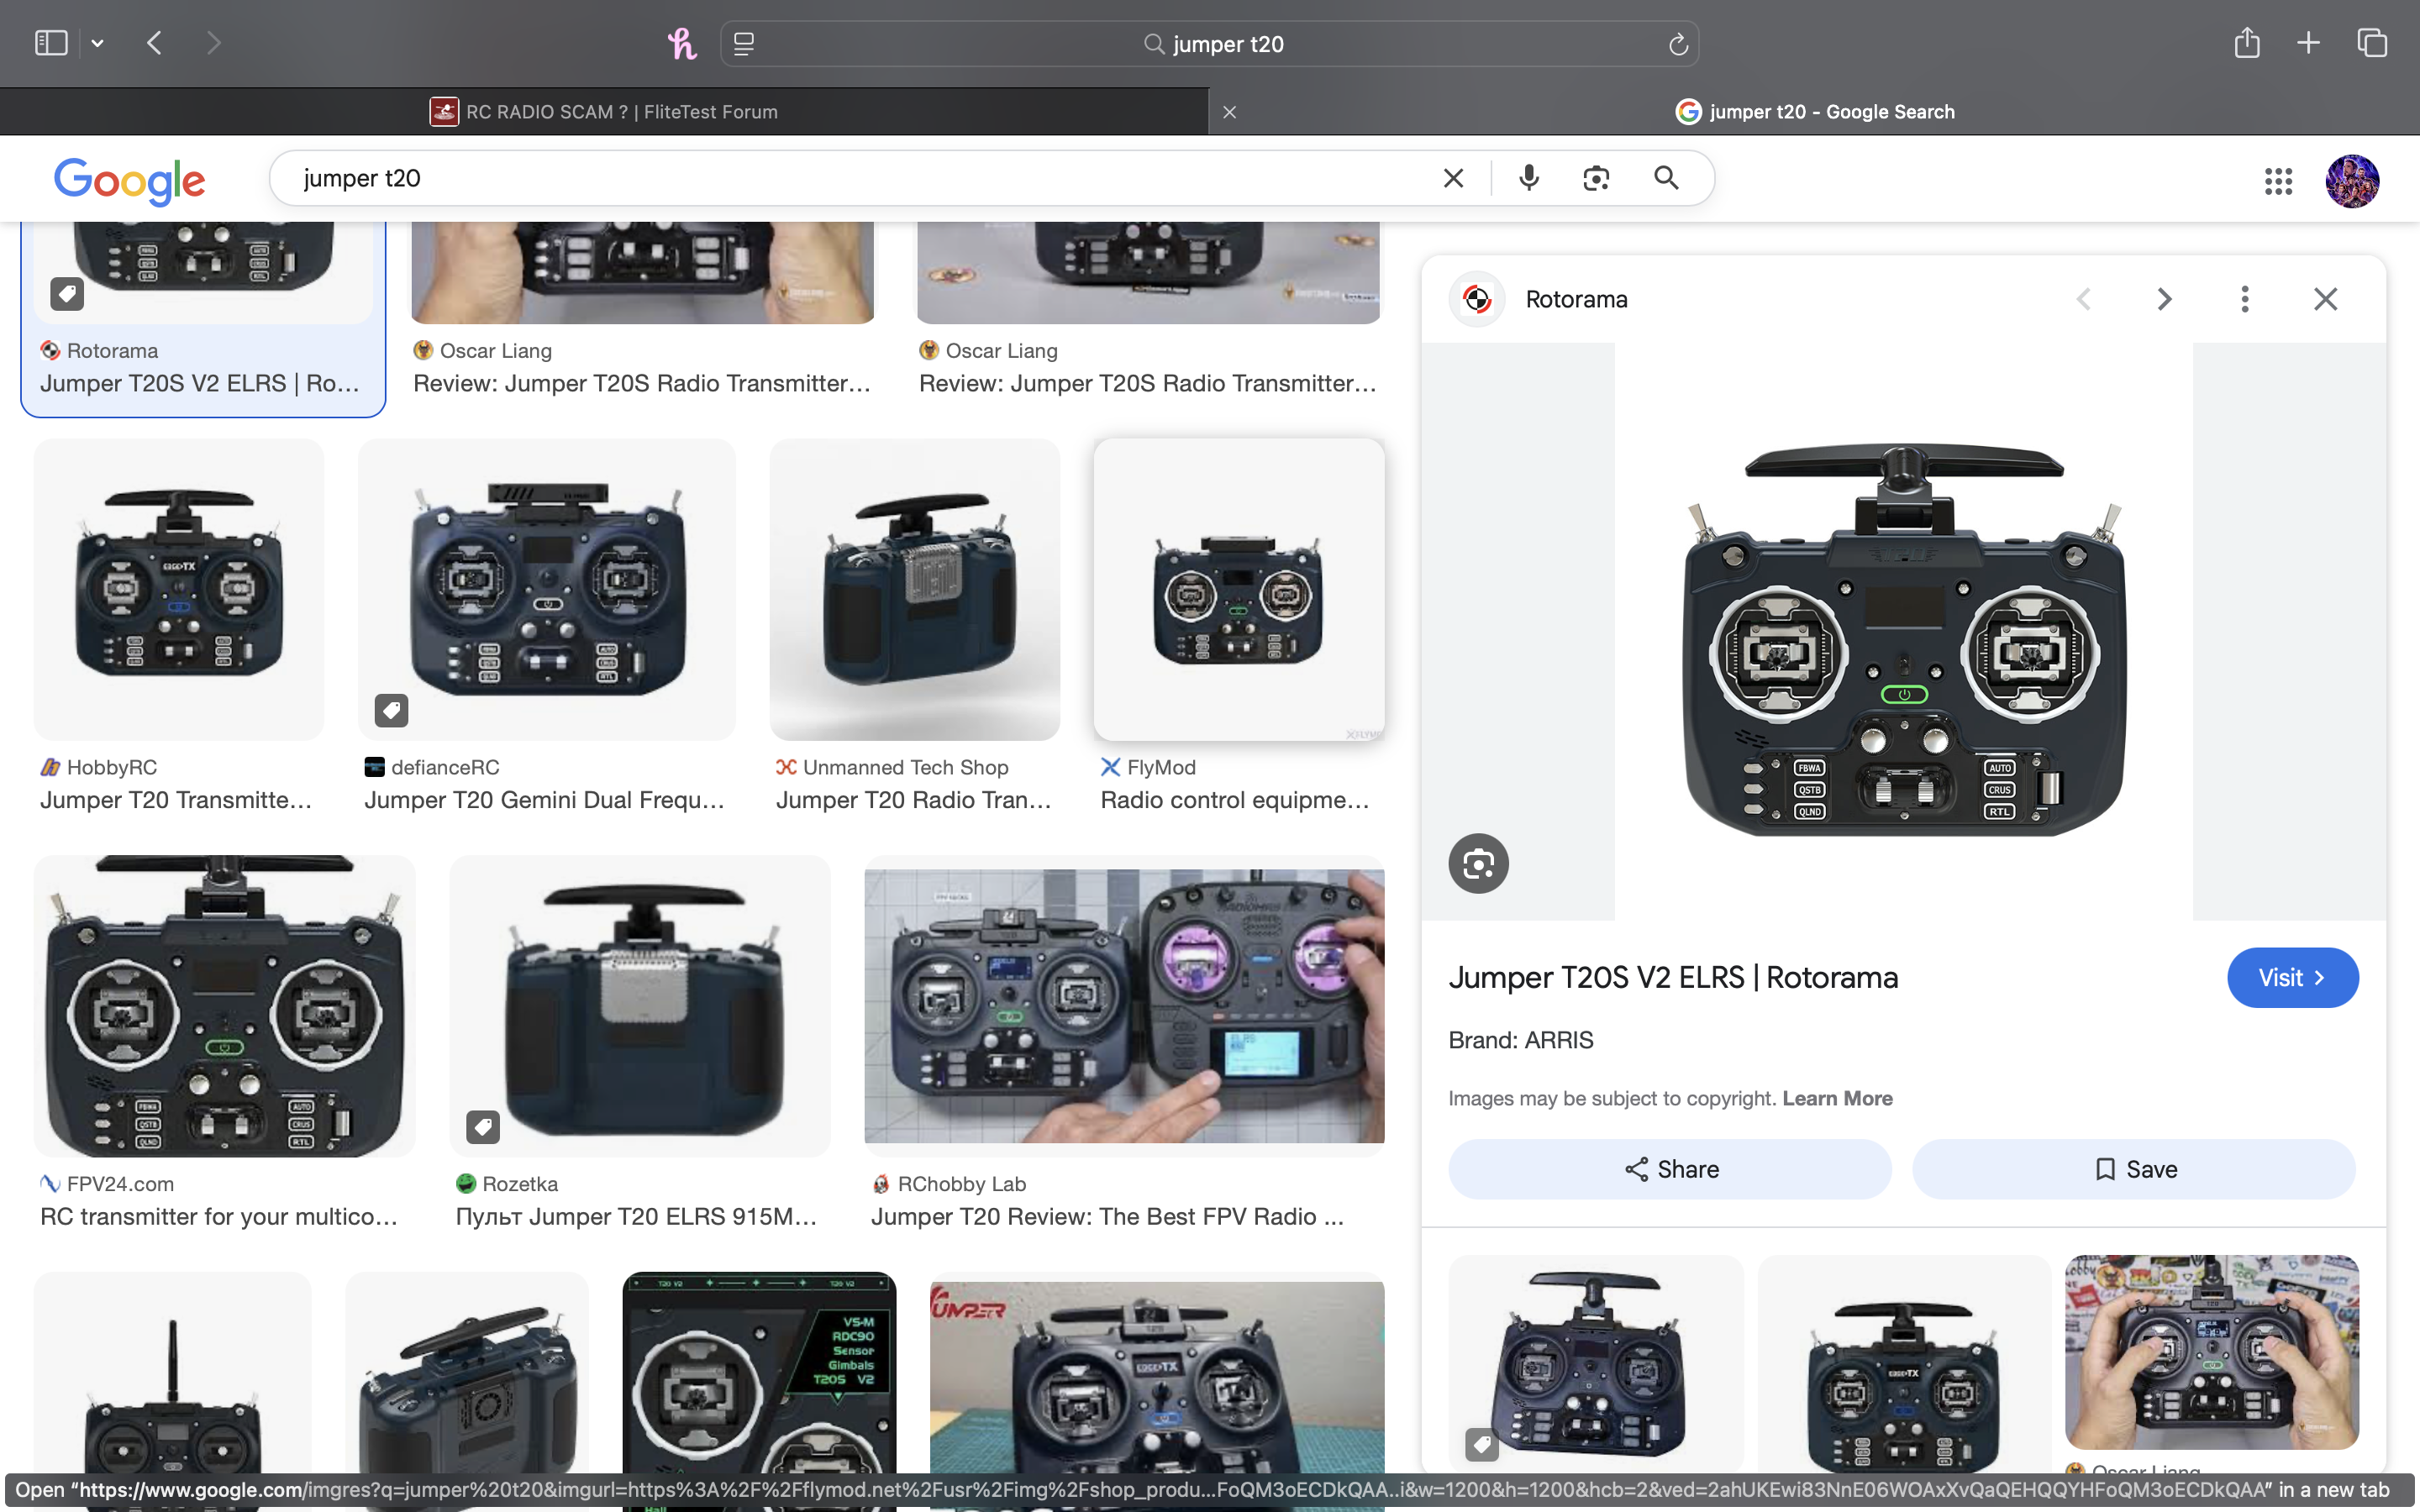Search inside image with Lens button
This screenshot has height=1512, width=2420.
(1478, 863)
